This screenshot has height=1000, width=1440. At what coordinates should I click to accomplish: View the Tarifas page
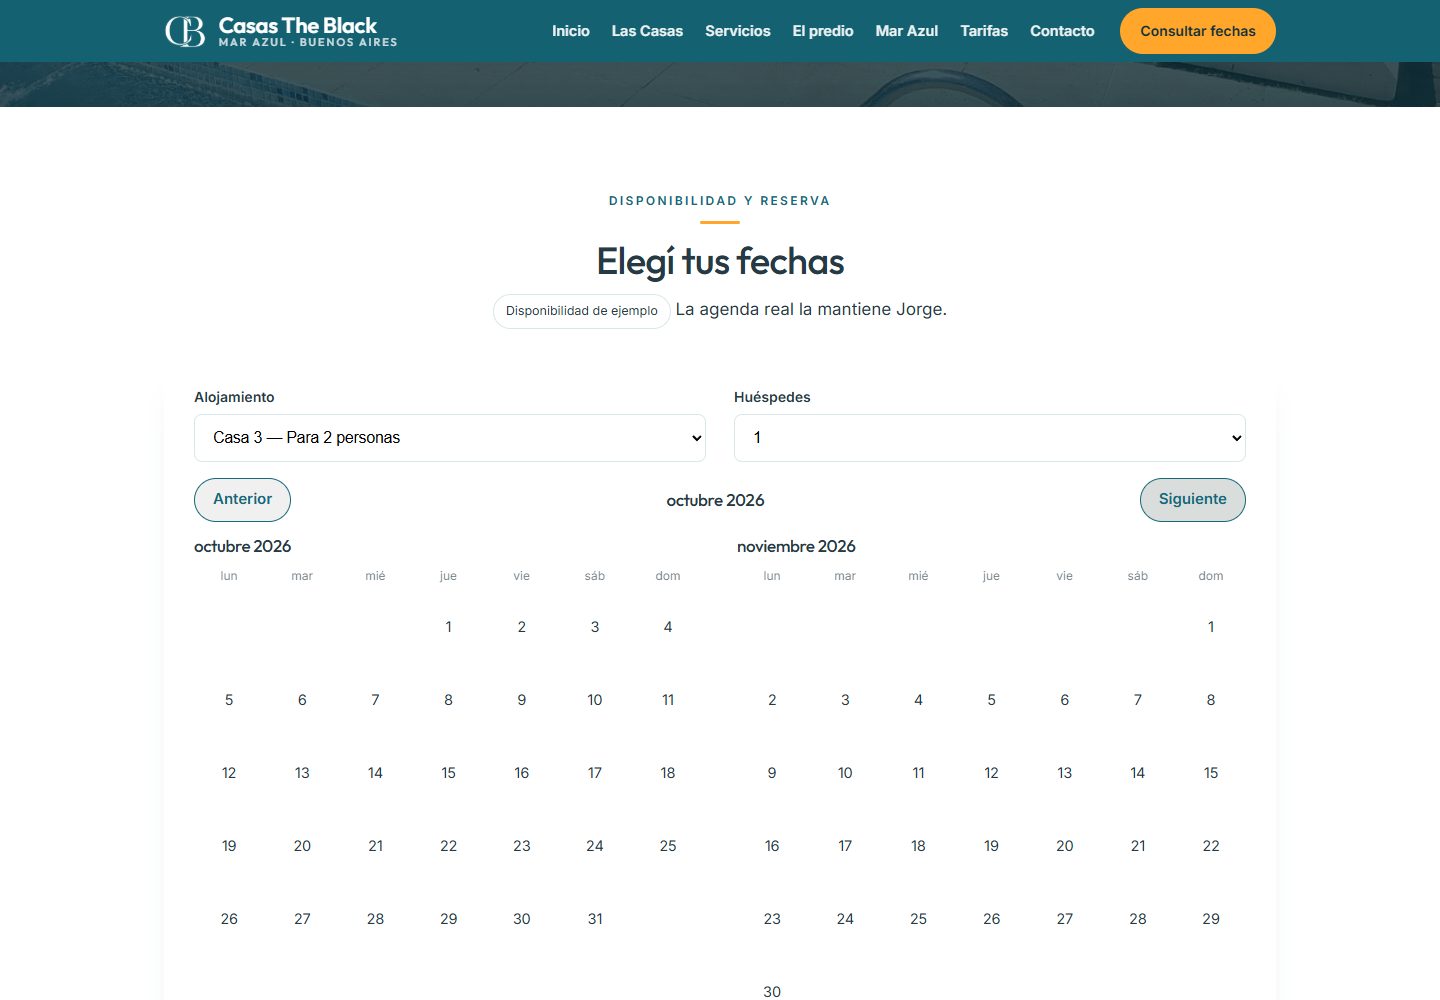click(984, 31)
